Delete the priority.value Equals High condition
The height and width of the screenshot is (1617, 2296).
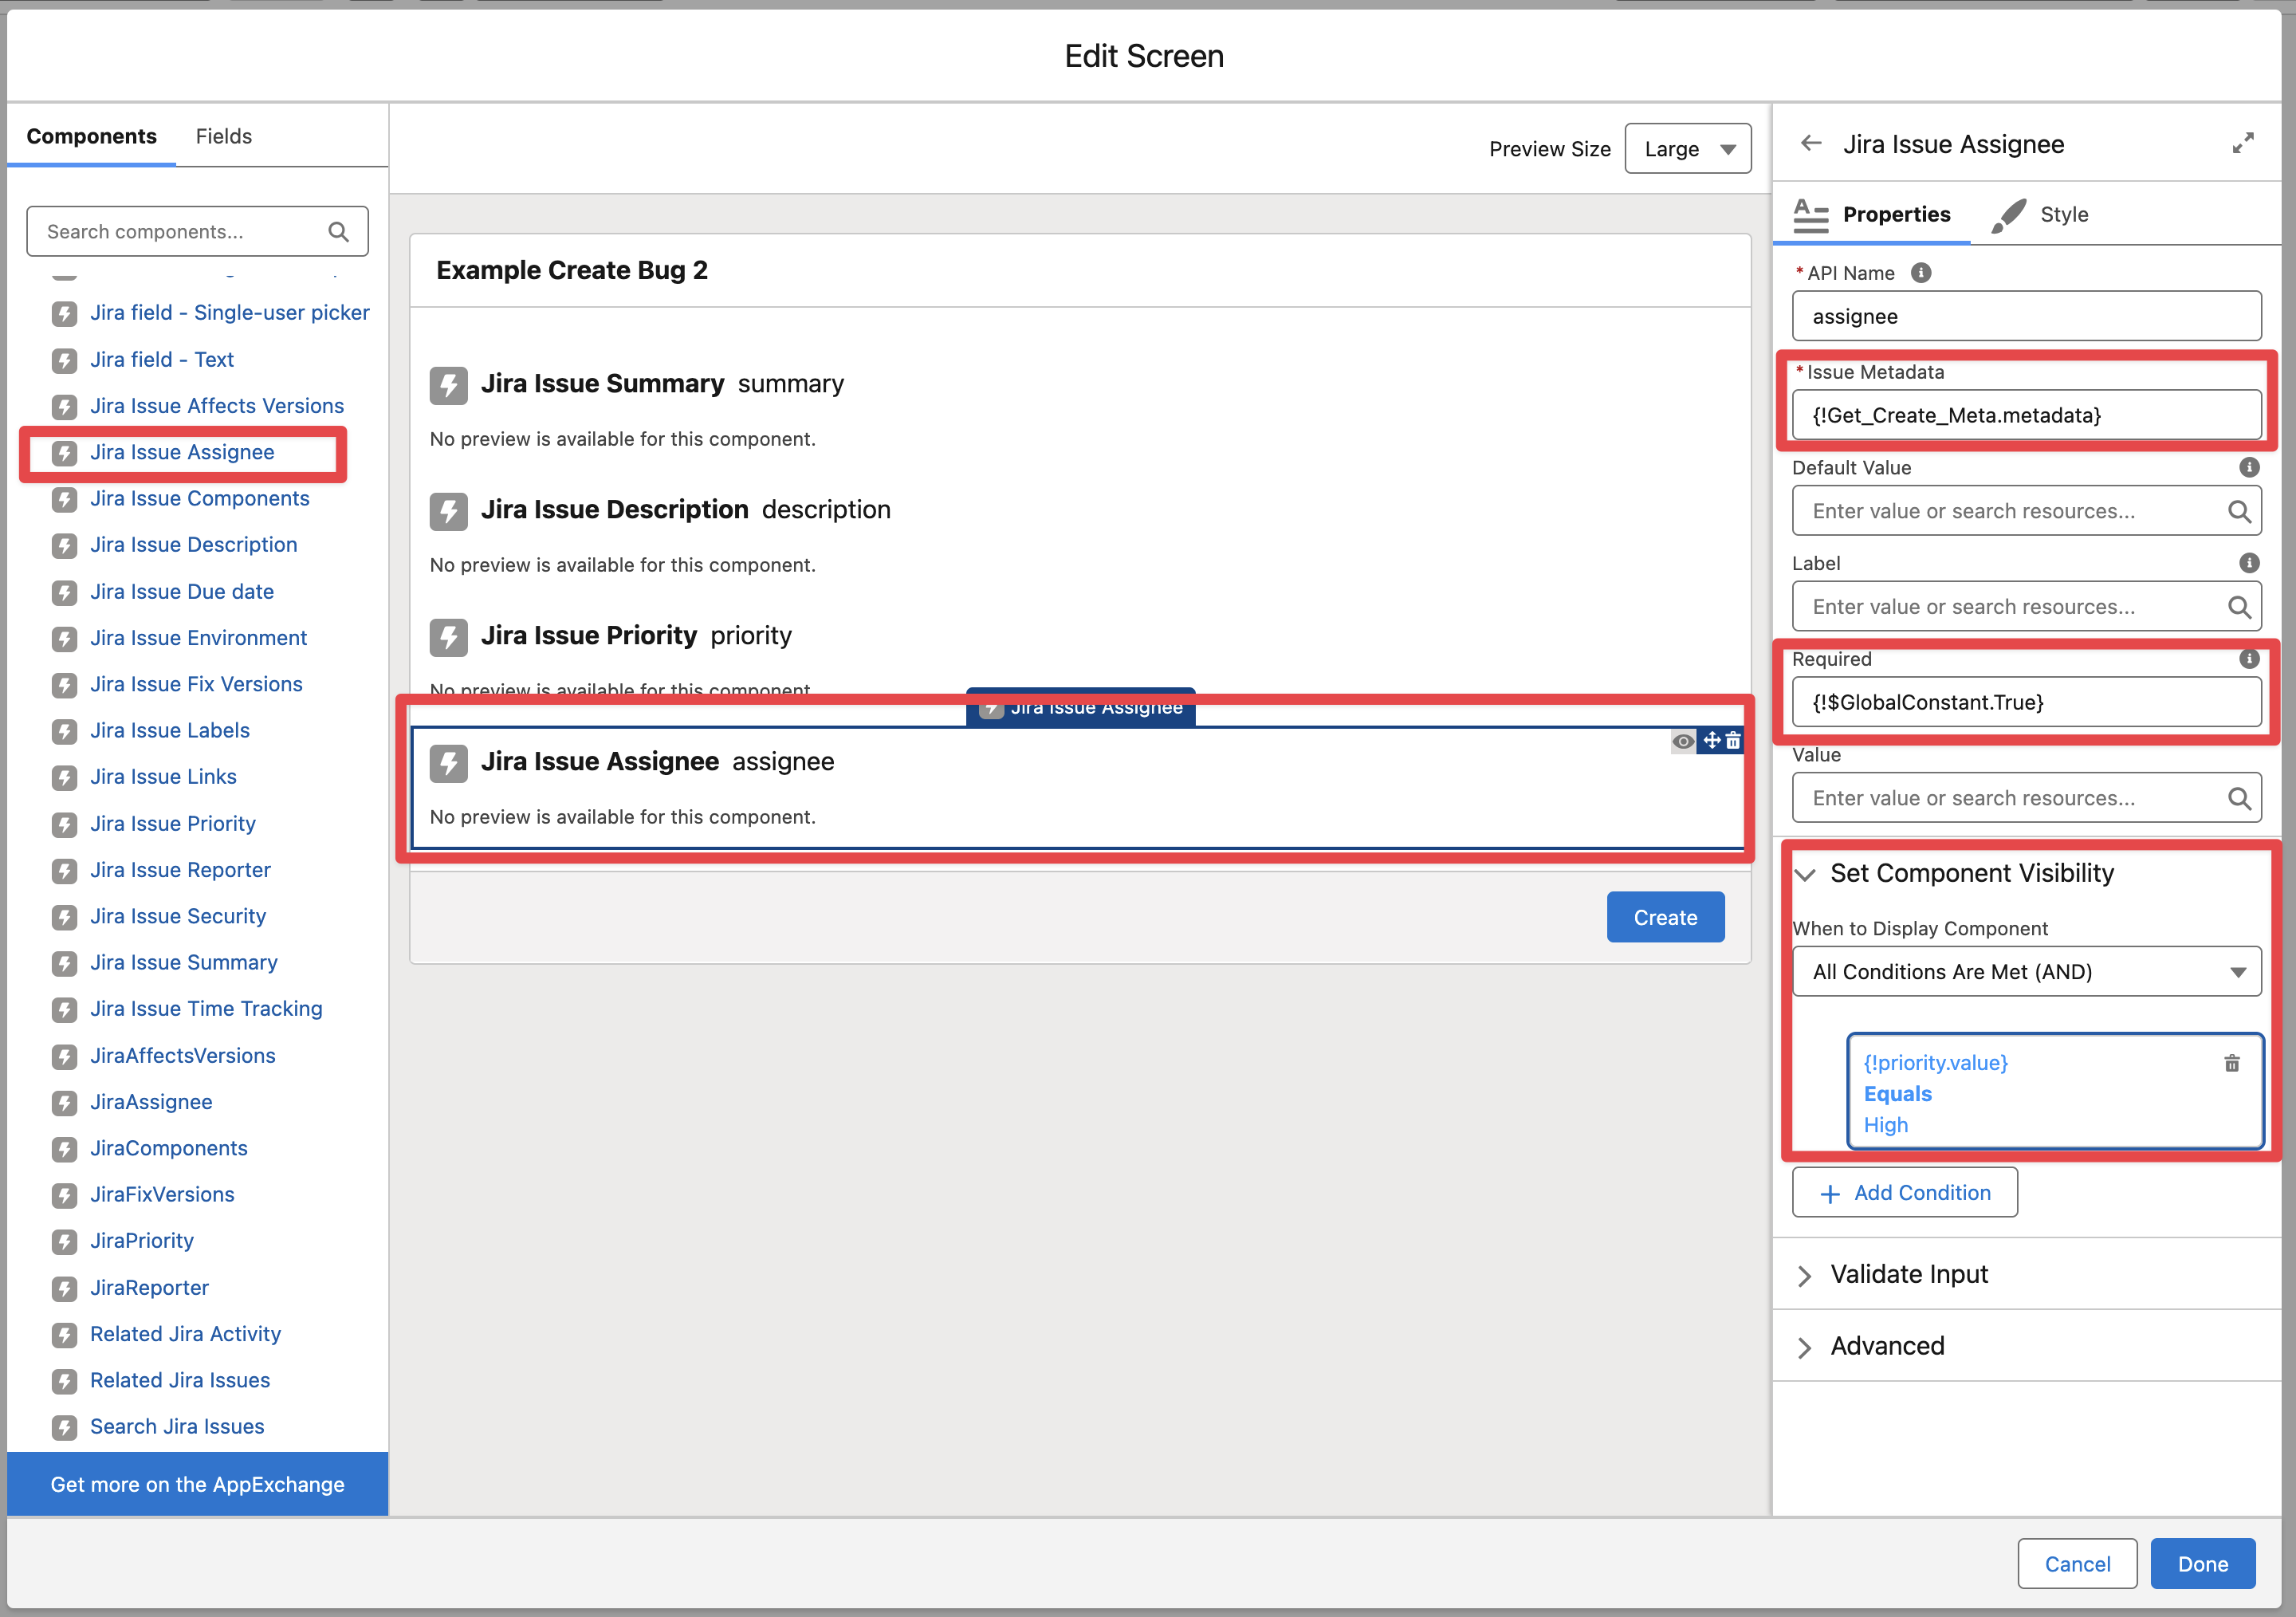(x=2231, y=1062)
